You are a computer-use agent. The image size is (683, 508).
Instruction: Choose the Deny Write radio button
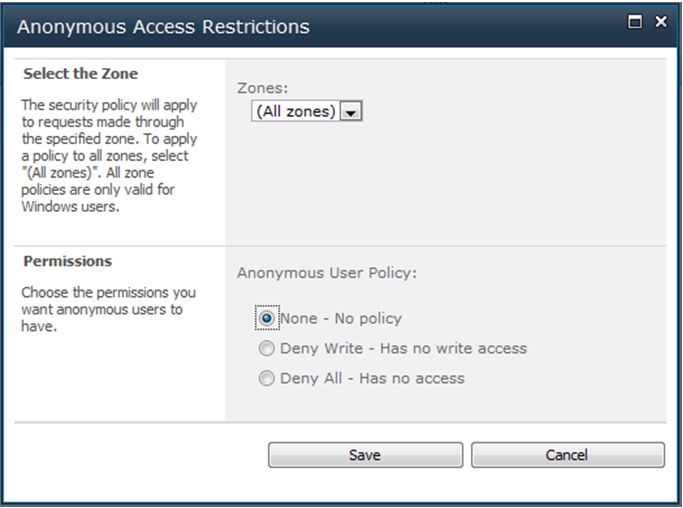point(267,348)
